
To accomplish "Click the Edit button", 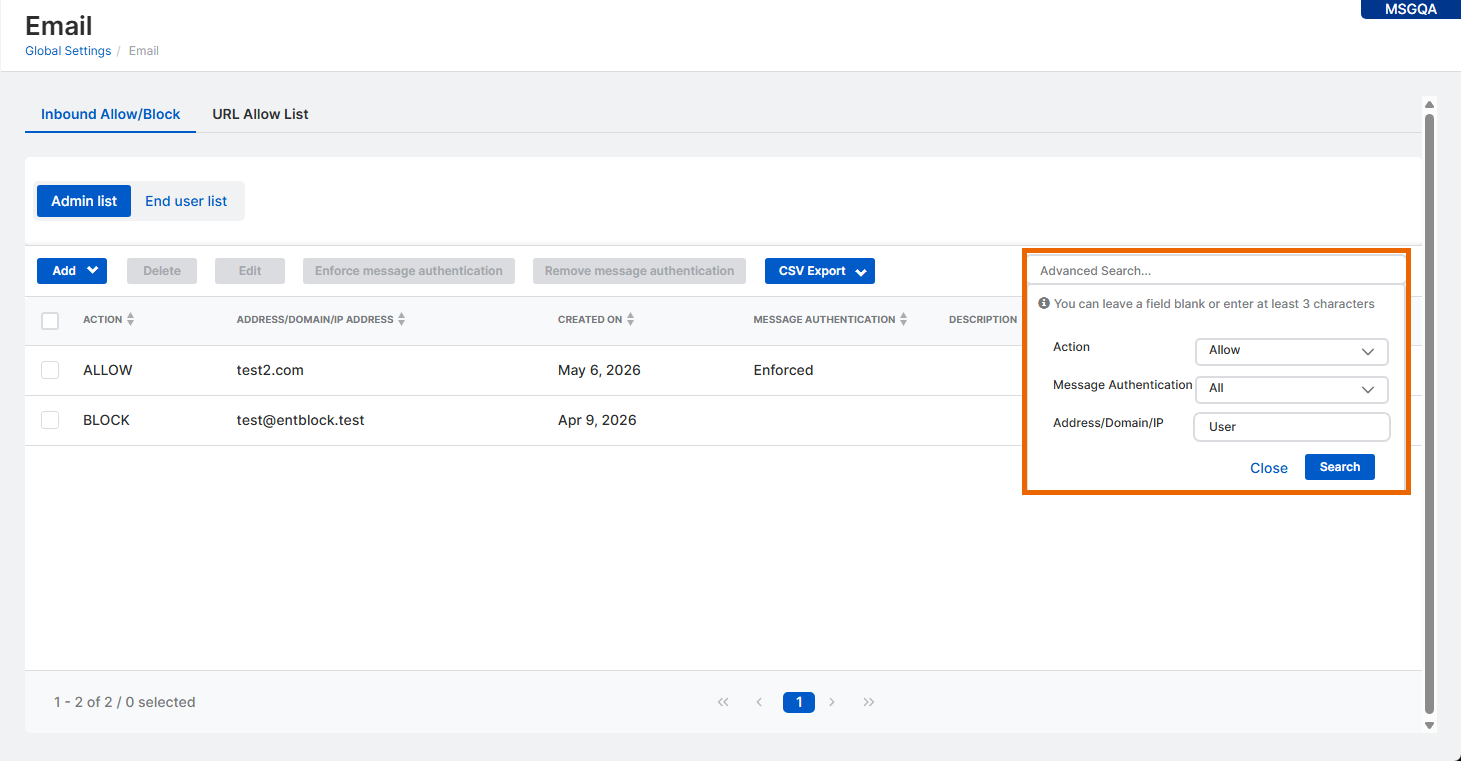I will coord(250,271).
